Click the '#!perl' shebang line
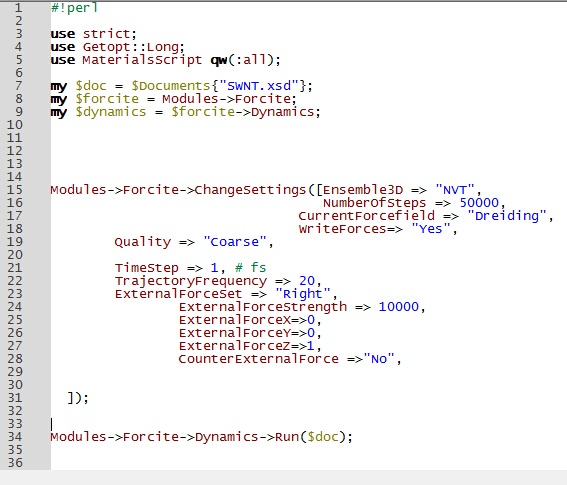The height and width of the screenshot is (485, 567). (x=74, y=8)
